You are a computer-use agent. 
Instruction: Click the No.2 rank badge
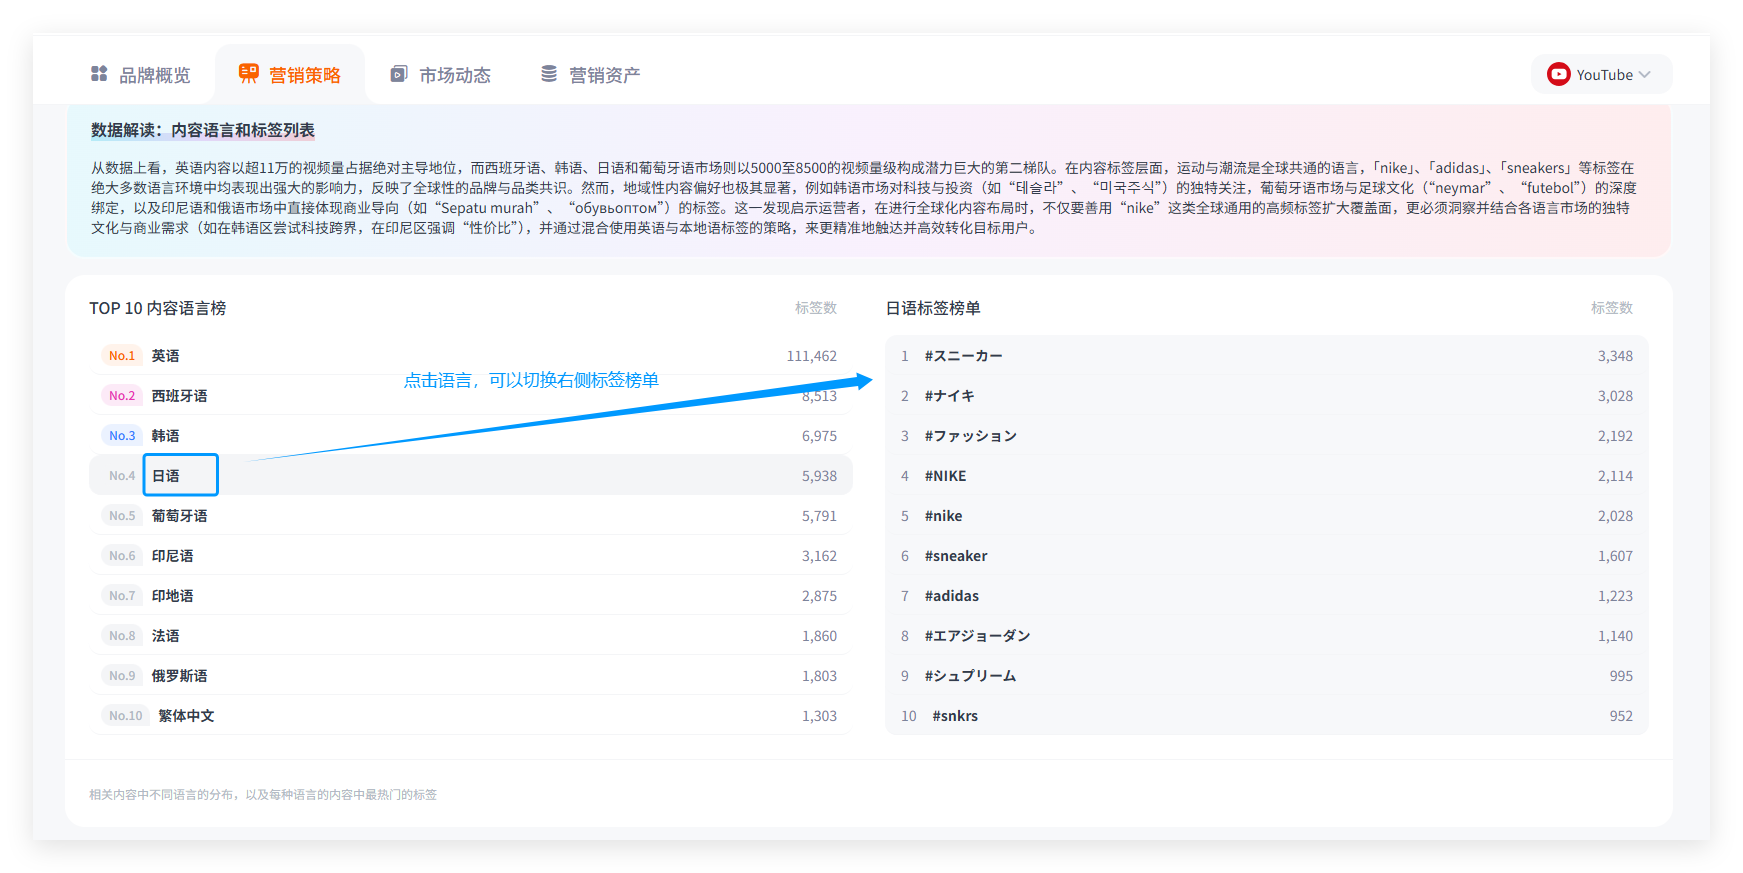click(x=122, y=396)
